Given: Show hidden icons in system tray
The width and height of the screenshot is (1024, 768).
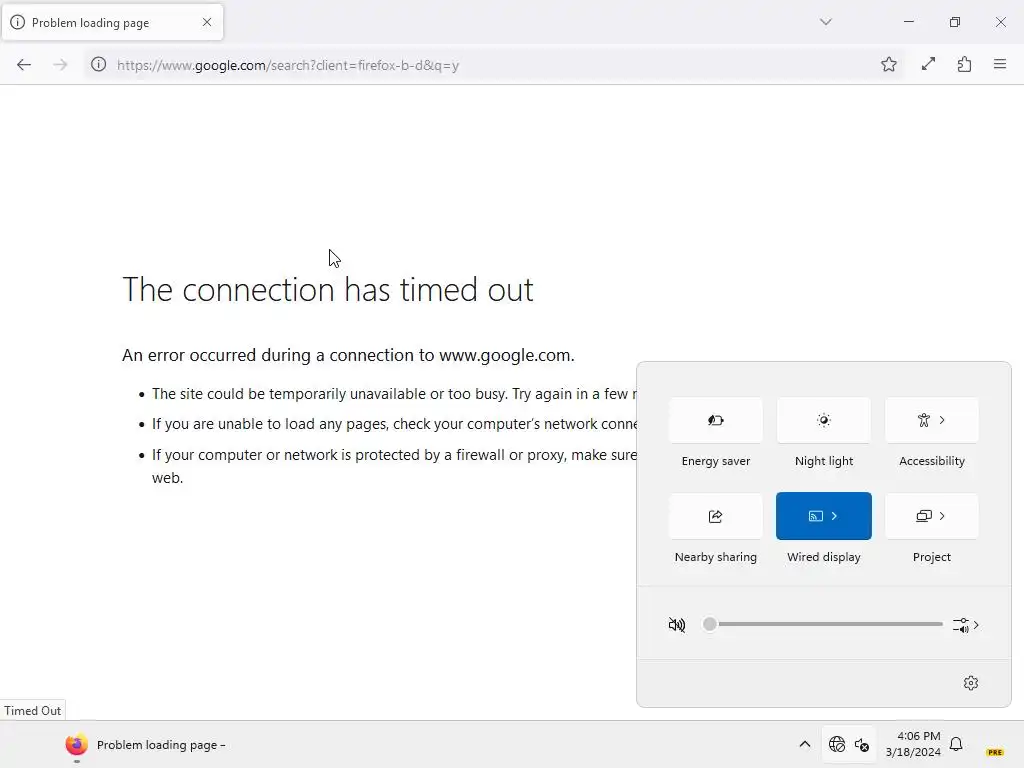Looking at the screenshot, I should click(805, 744).
